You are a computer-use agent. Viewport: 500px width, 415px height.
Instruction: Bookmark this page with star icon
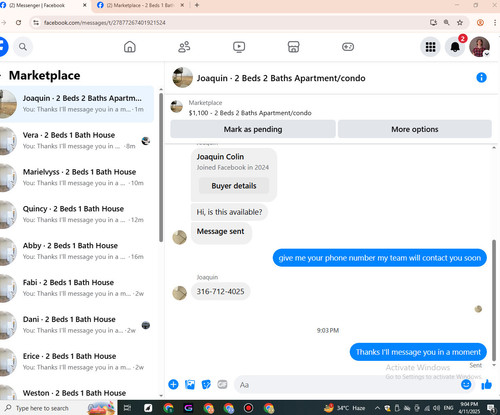click(x=460, y=23)
